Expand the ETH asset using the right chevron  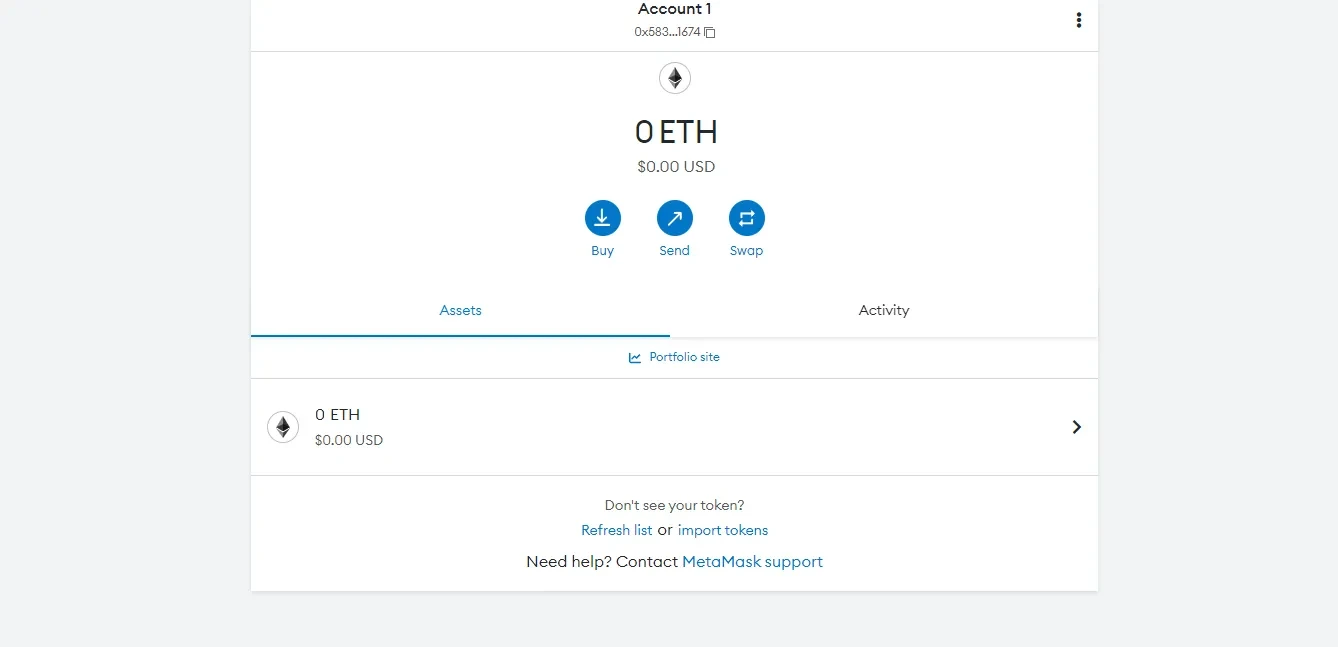point(1076,427)
